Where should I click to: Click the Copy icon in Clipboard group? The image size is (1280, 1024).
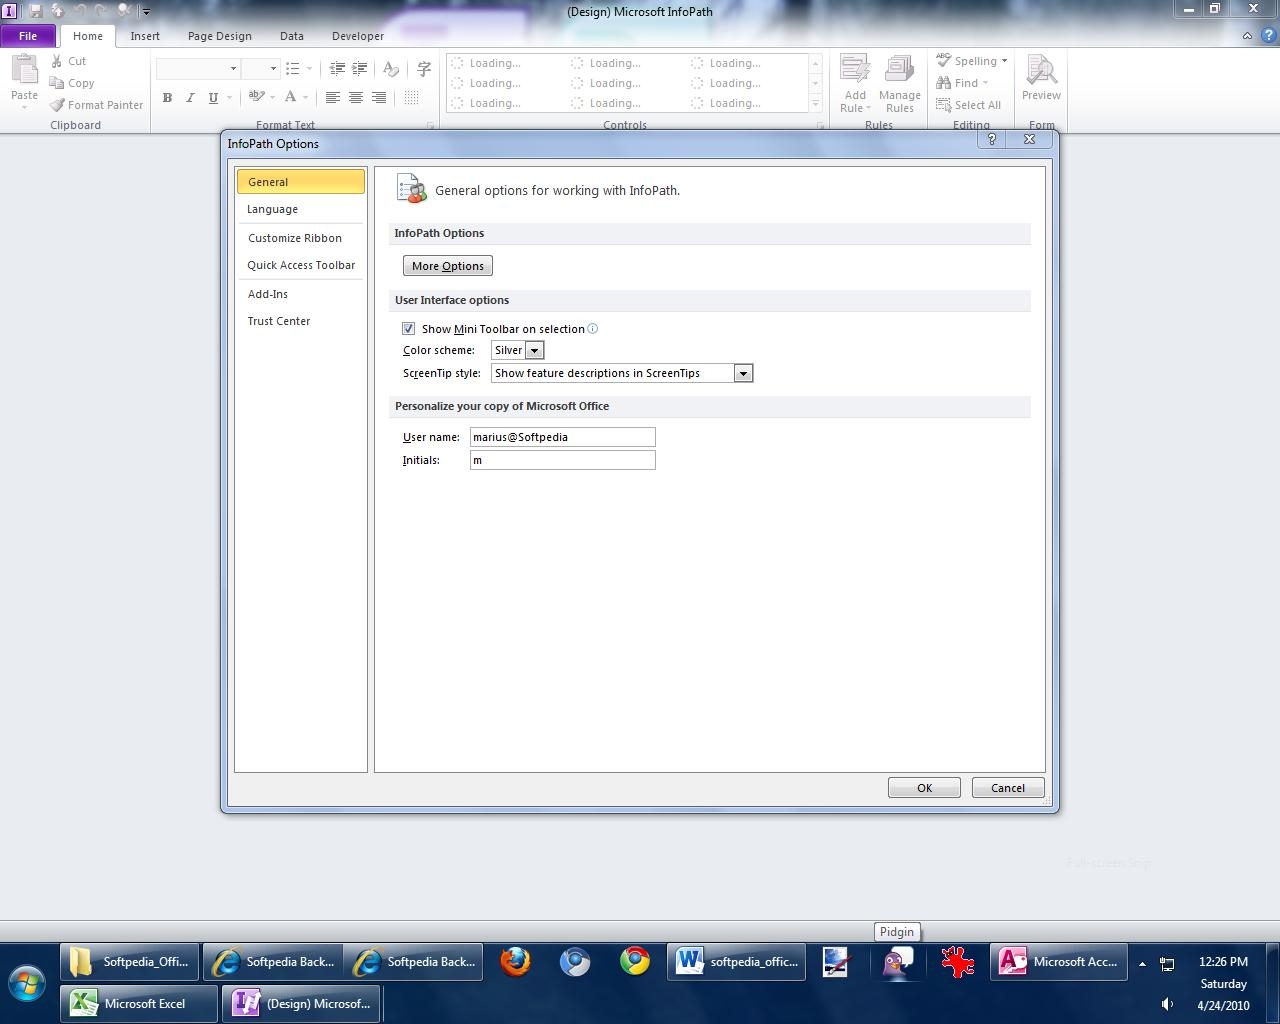[x=57, y=83]
